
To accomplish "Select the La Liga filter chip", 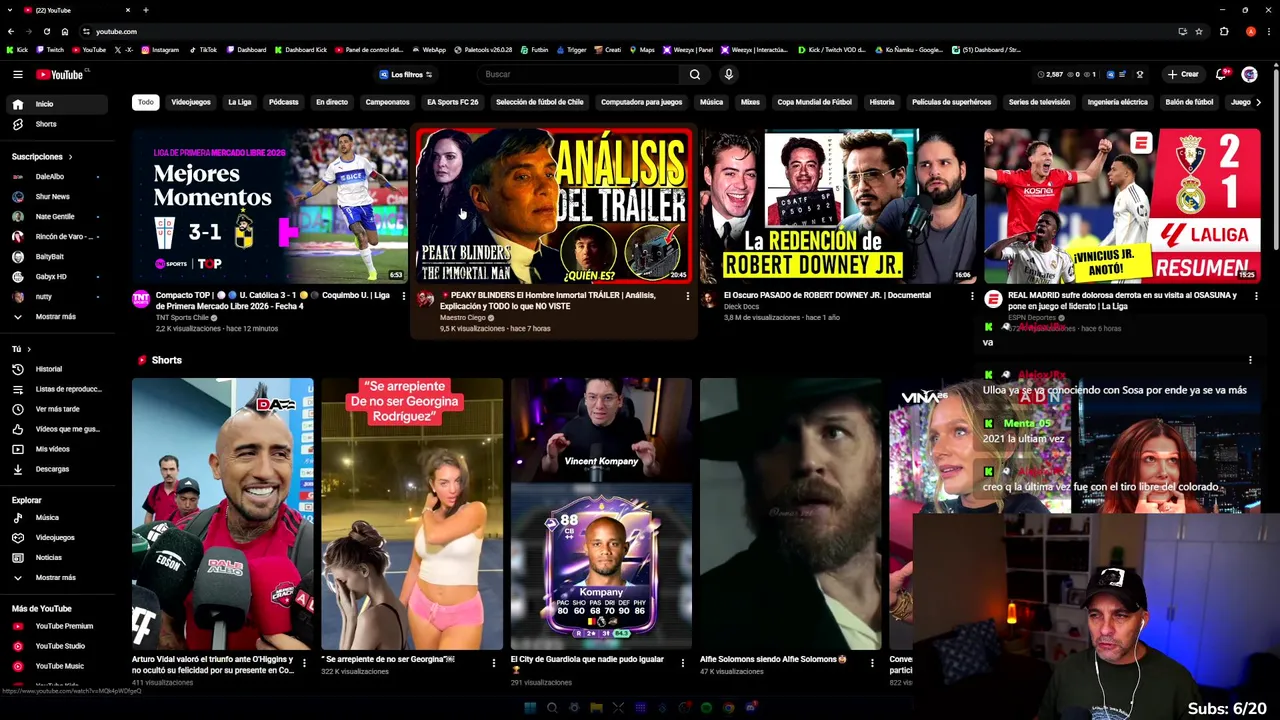I will [x=240, y=102].
